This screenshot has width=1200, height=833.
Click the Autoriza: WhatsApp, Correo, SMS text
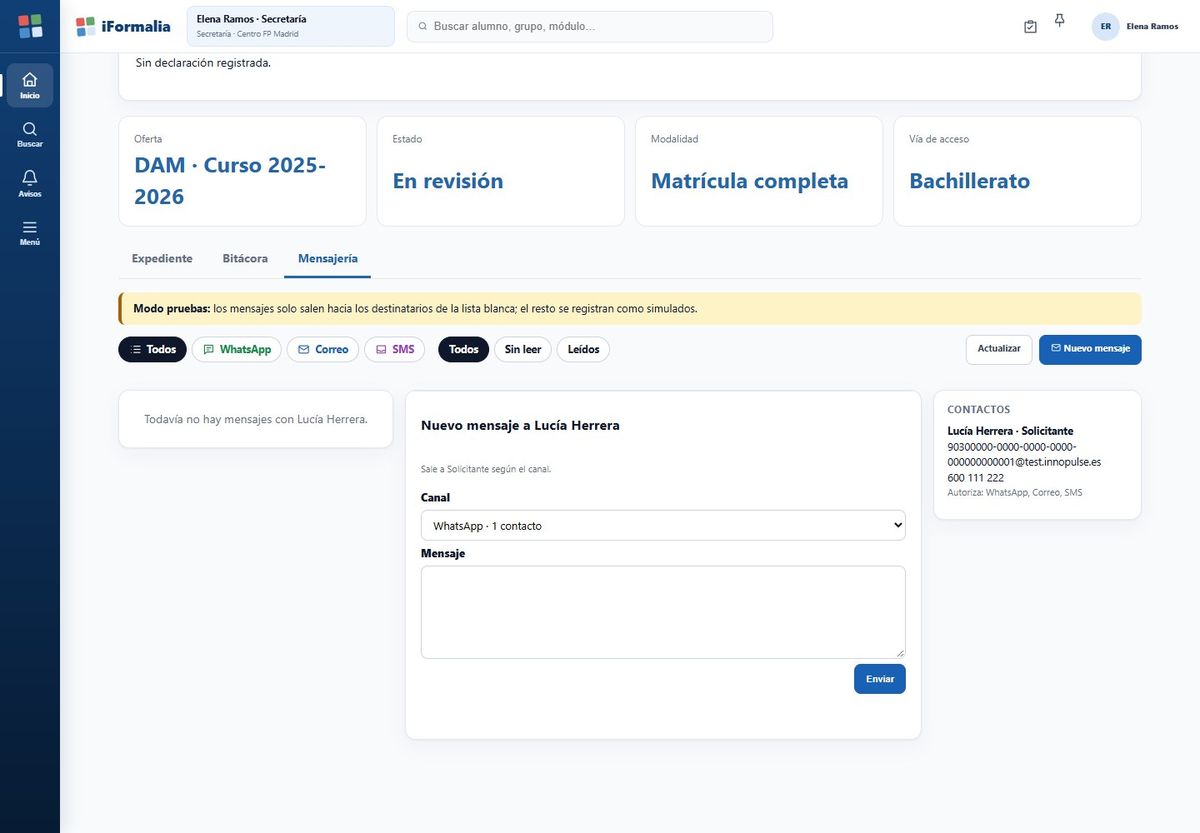(1014, 493)
